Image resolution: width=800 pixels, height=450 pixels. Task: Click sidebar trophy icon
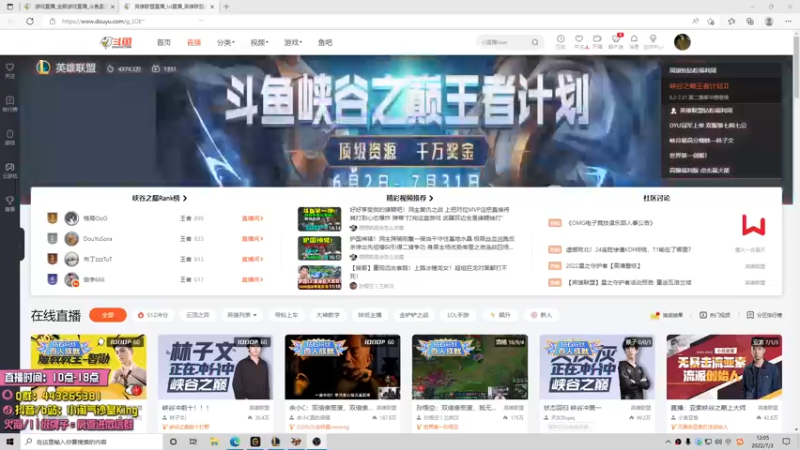tap(10, 203)
